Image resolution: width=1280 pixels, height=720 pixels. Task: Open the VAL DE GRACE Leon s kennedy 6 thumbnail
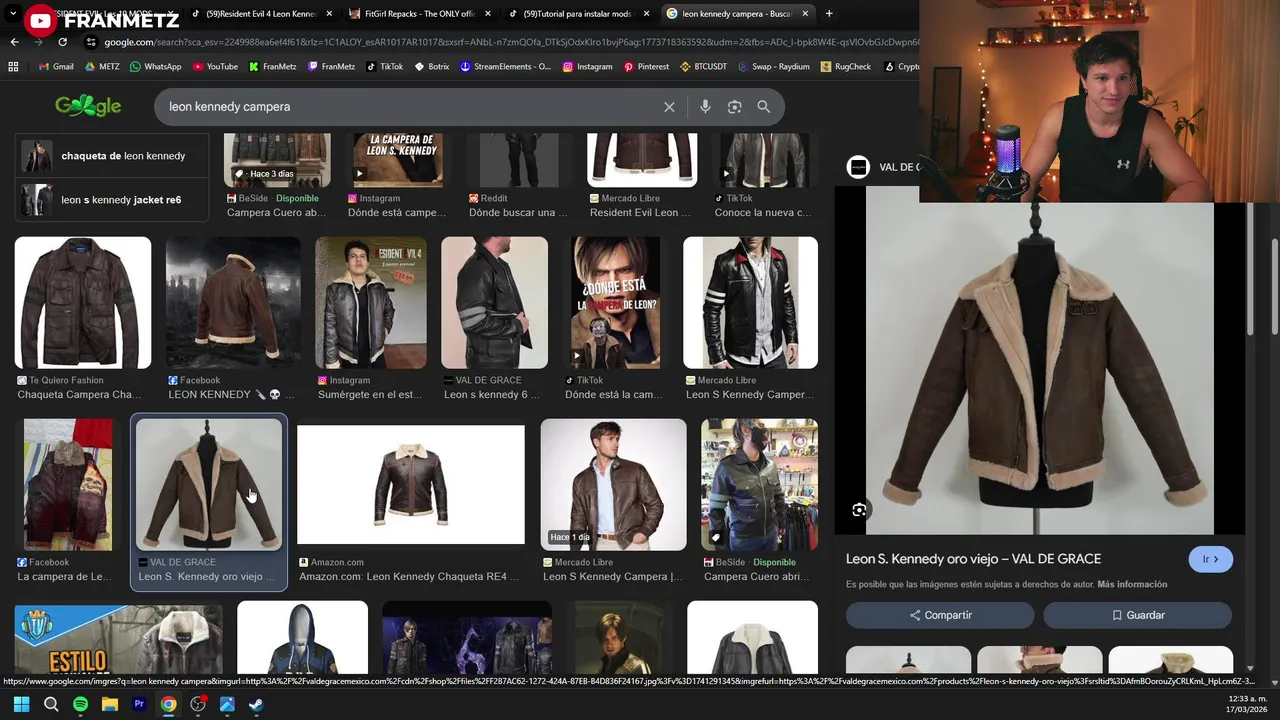494,303
